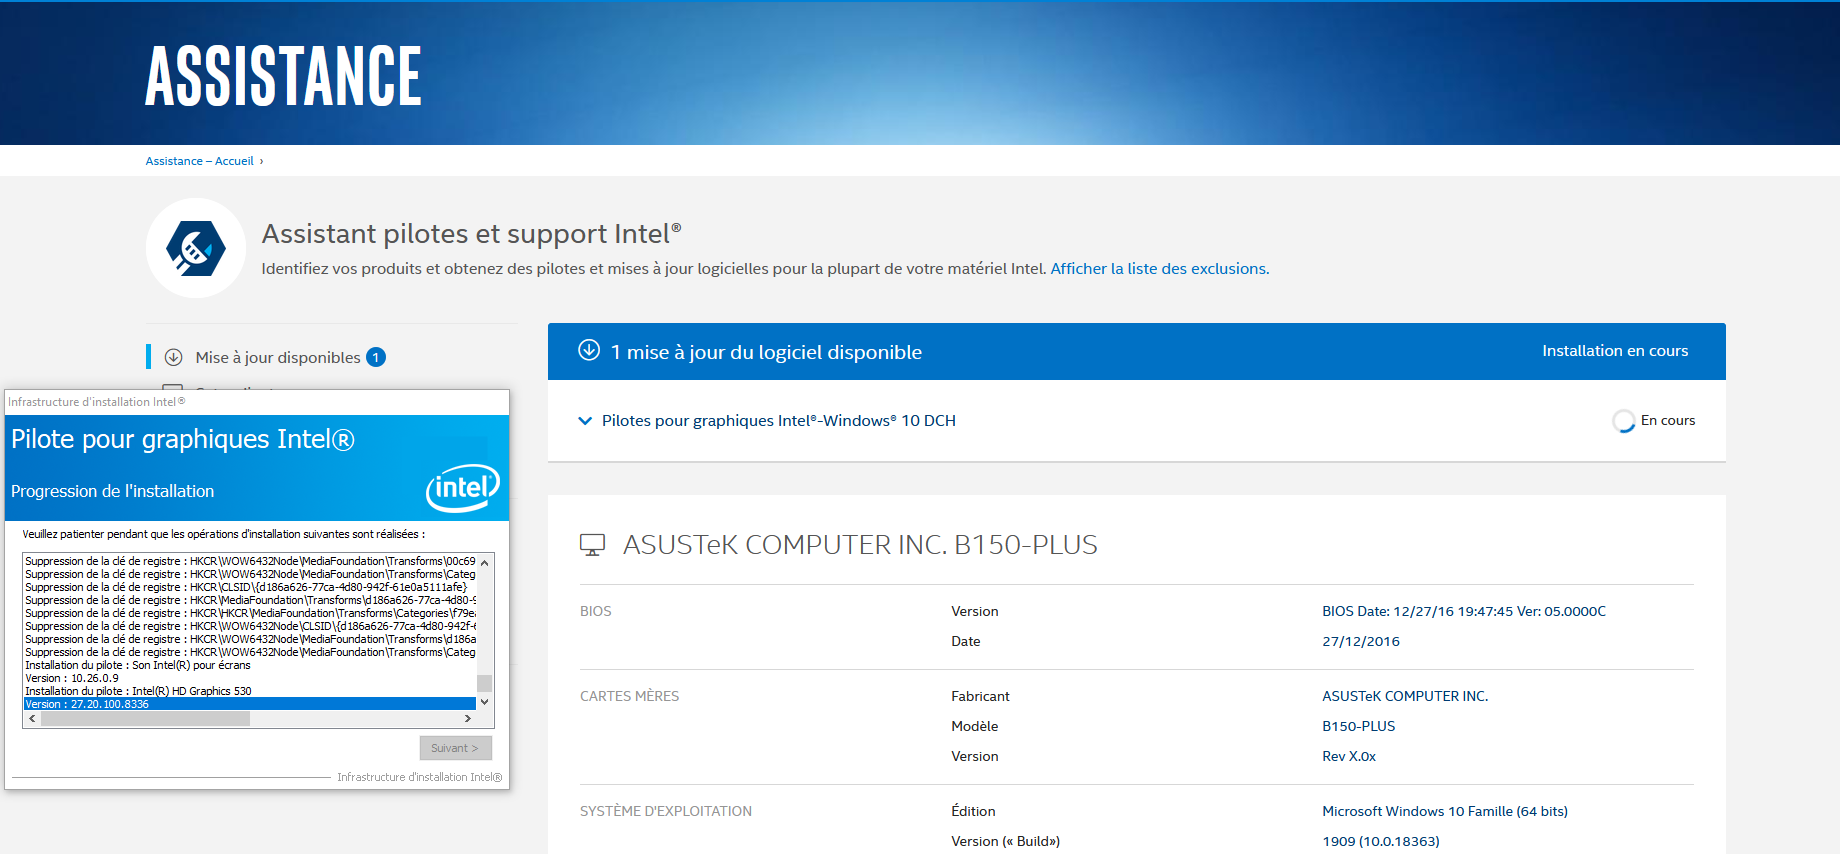
Task: Click the horizontal scrollbar thumb in installer log
Action: tap(145, 718)
